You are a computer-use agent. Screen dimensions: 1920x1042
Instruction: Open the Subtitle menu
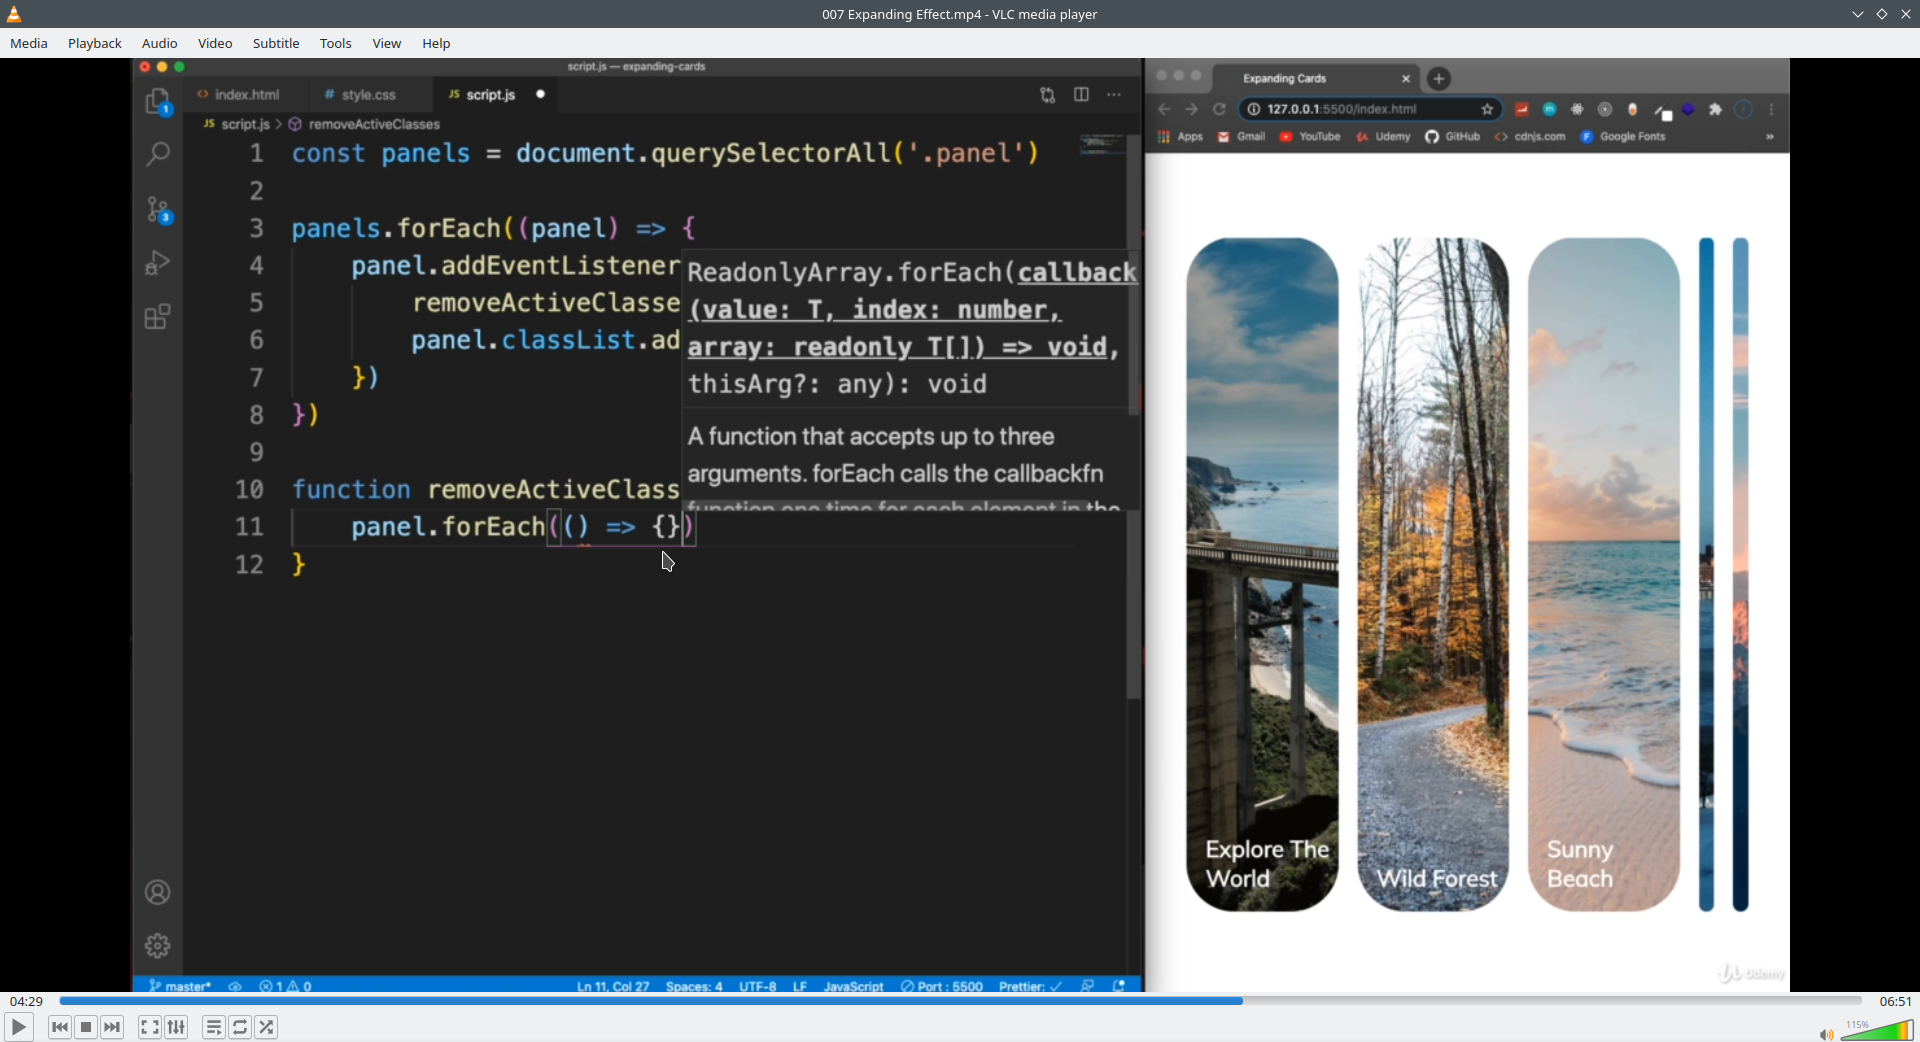click(x=276, y=43)
